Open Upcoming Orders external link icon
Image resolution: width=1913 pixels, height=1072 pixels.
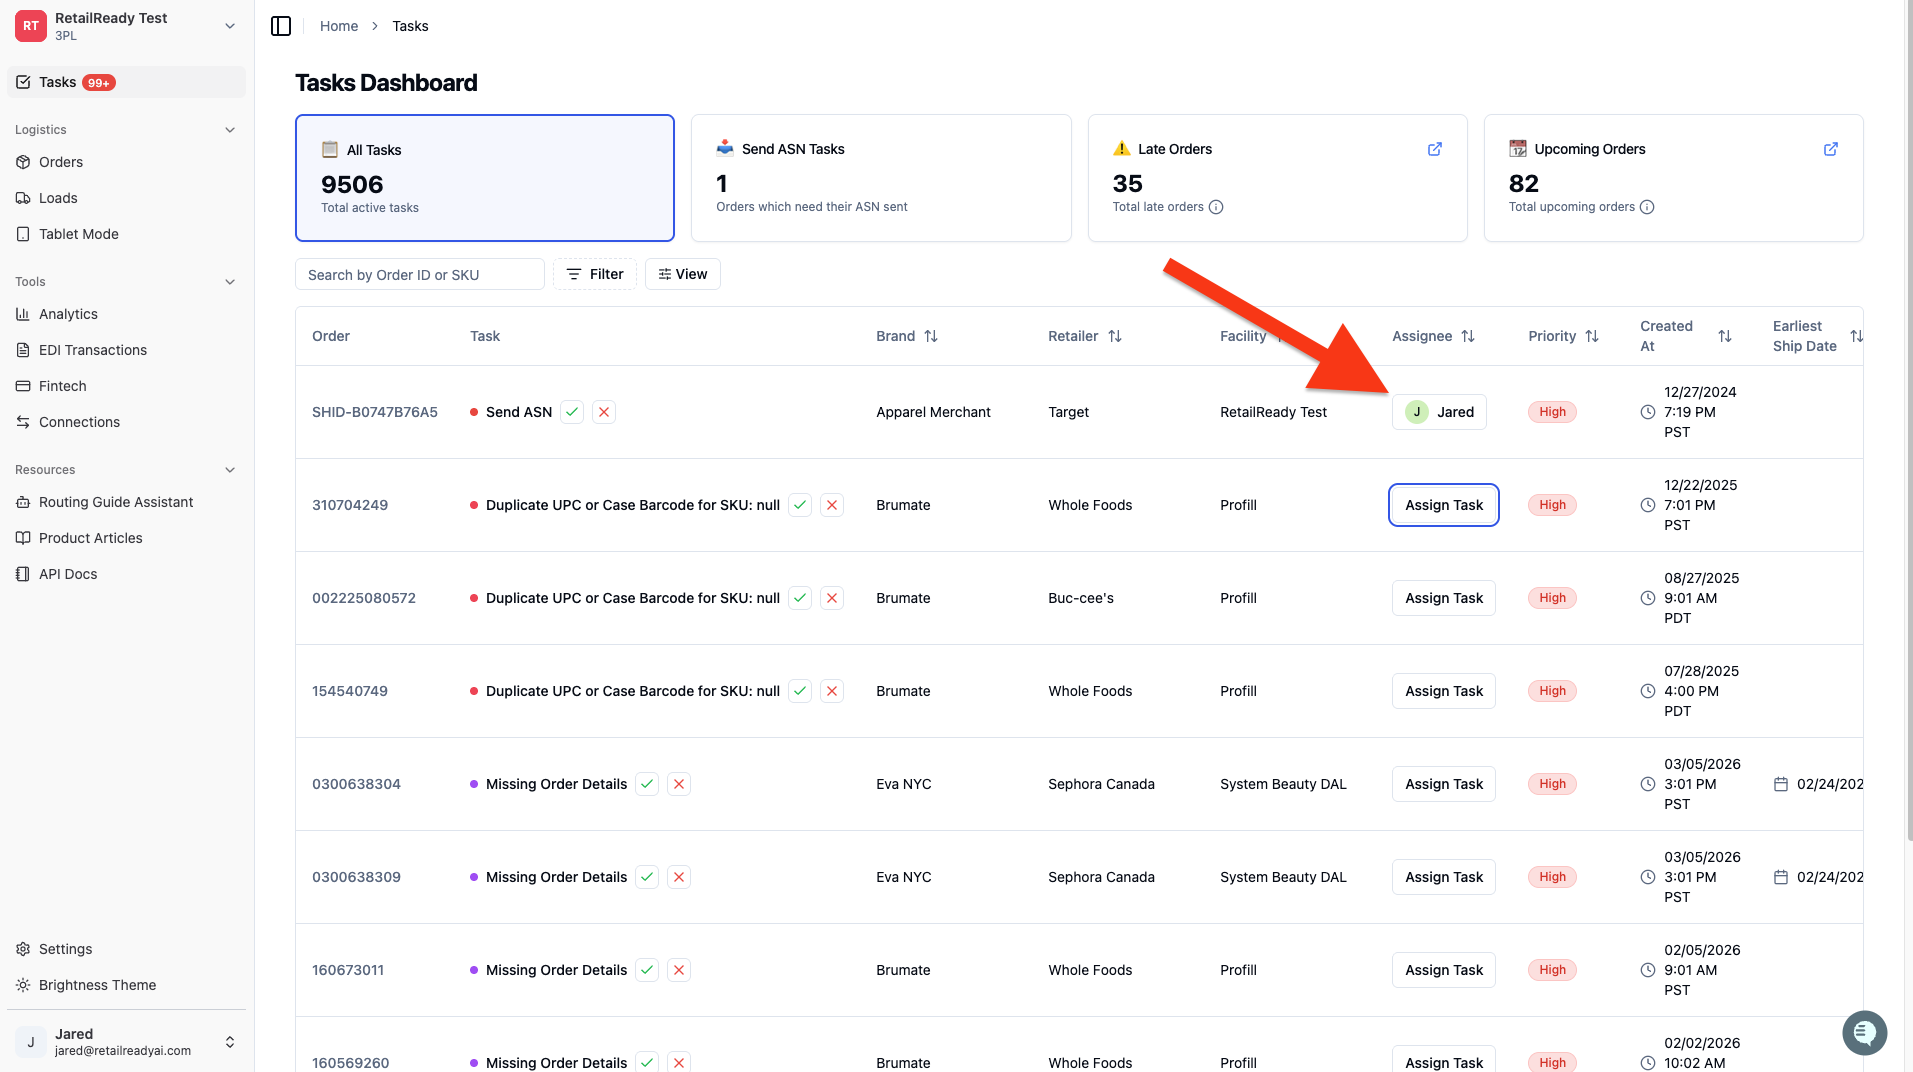[1831, 149]
